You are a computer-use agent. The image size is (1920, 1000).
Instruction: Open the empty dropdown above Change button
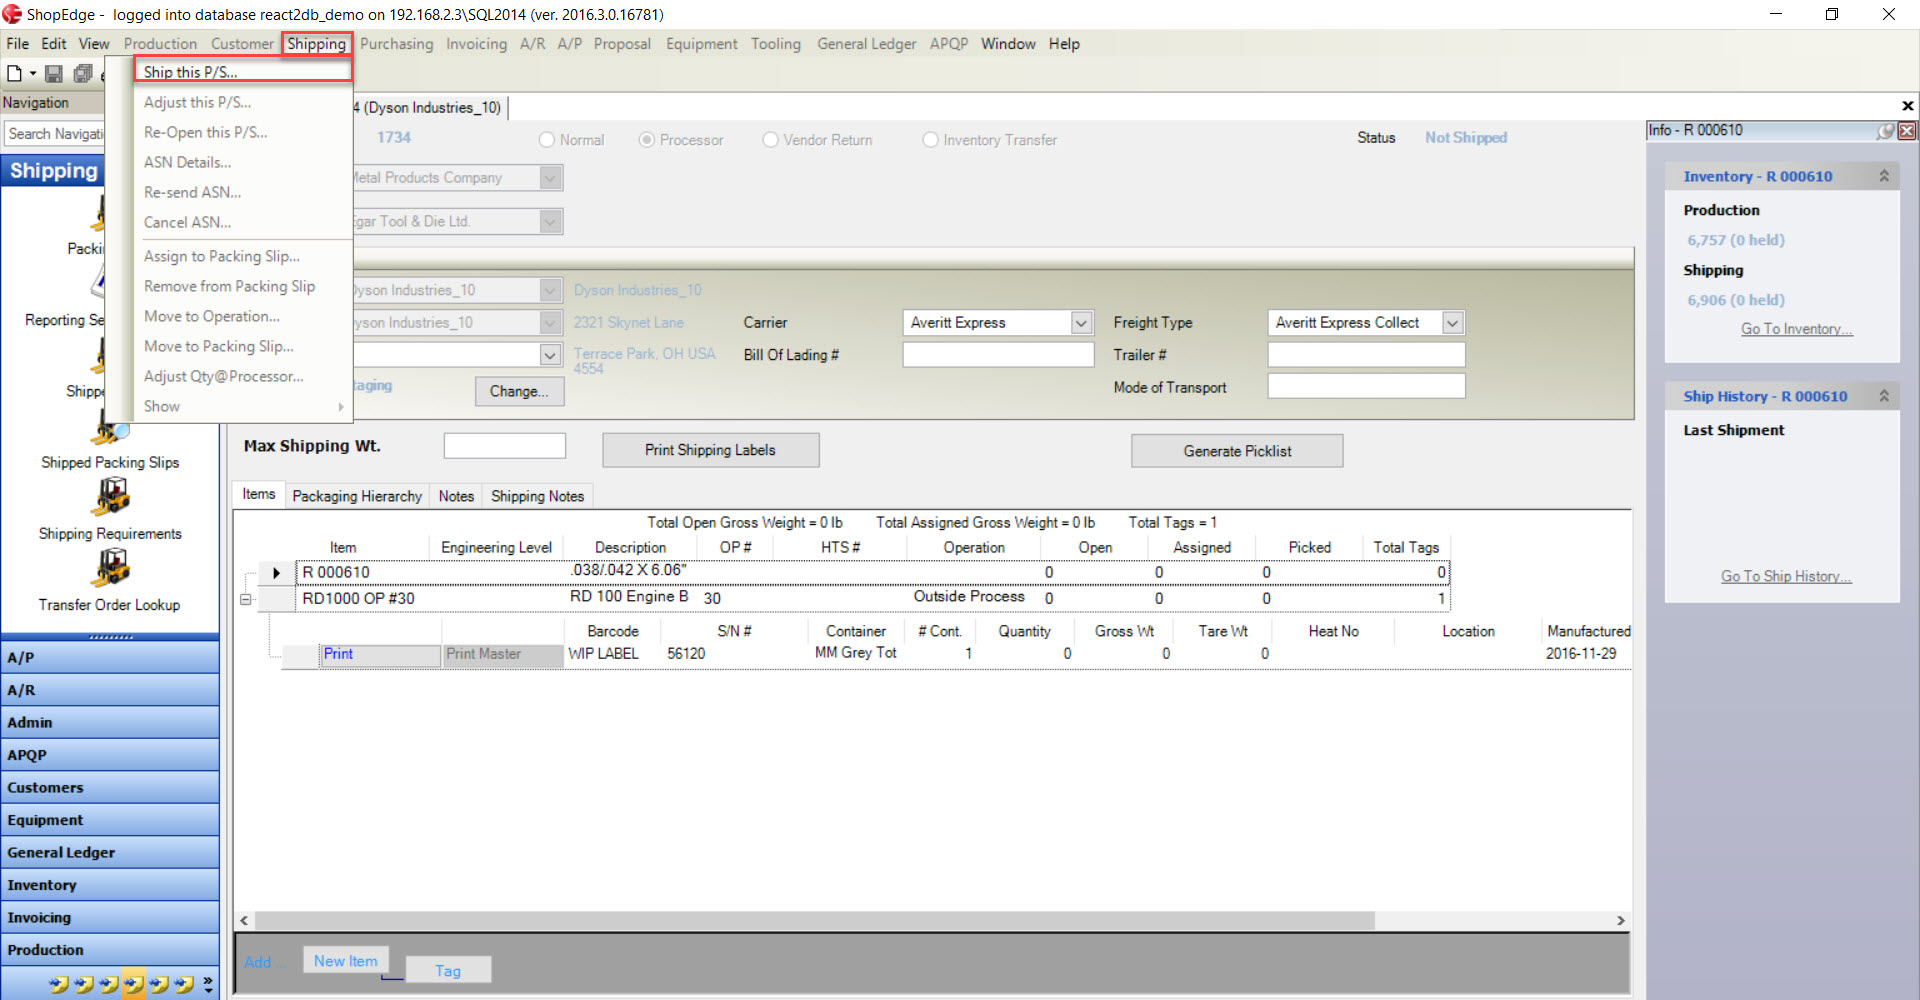550,355
